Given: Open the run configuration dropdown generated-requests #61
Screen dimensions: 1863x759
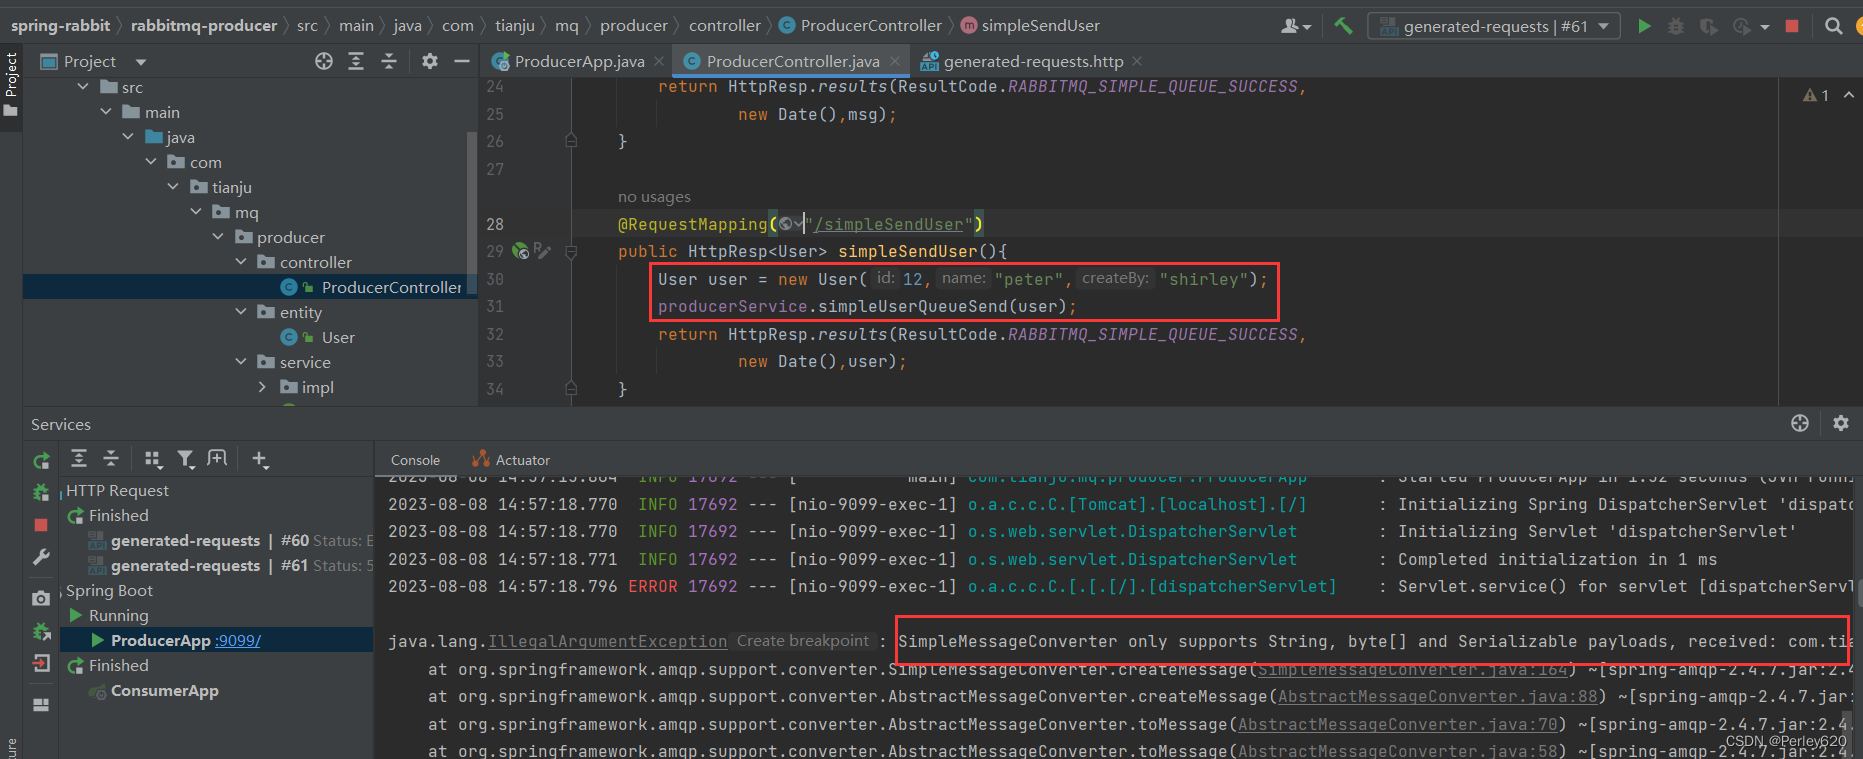Looking at the screenshot, I should point(1494,27).
